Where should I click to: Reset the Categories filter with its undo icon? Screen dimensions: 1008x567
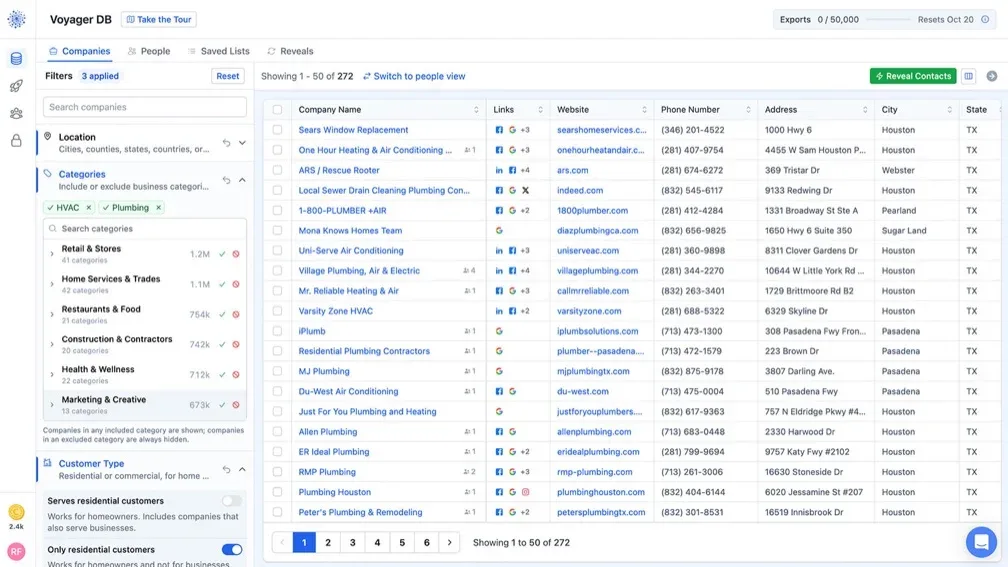pyautogui.click(x=226, y=180)
